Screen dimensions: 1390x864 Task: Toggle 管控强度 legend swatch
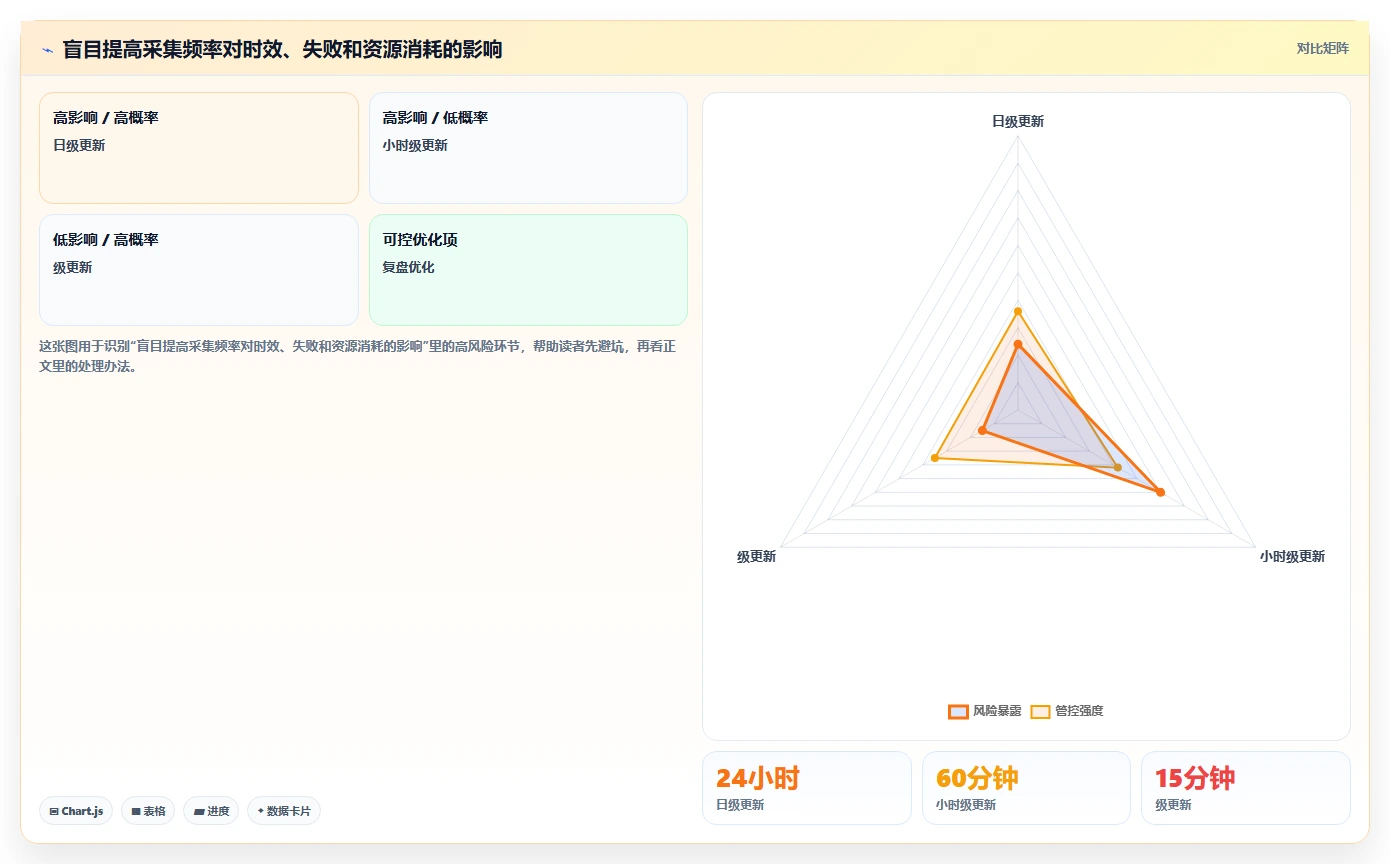tap(1040, 711)
